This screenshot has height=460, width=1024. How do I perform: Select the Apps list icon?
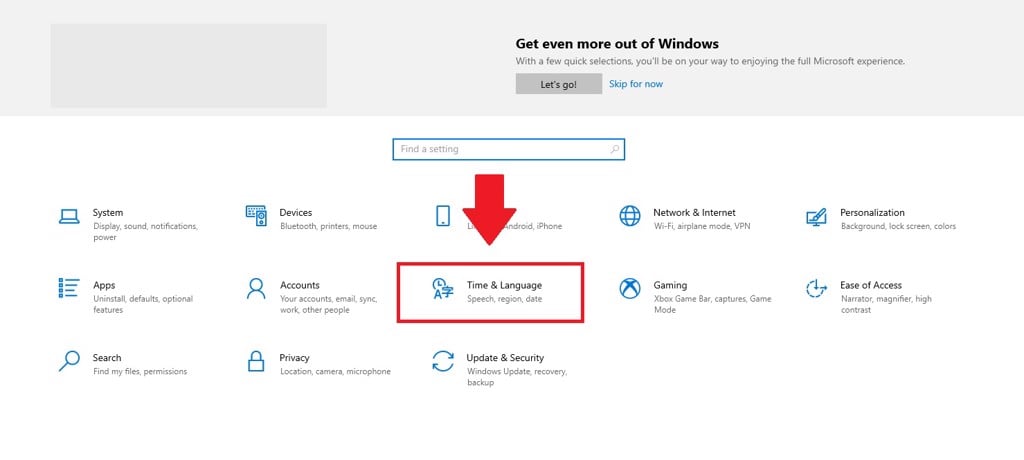(x=69, y=288)
